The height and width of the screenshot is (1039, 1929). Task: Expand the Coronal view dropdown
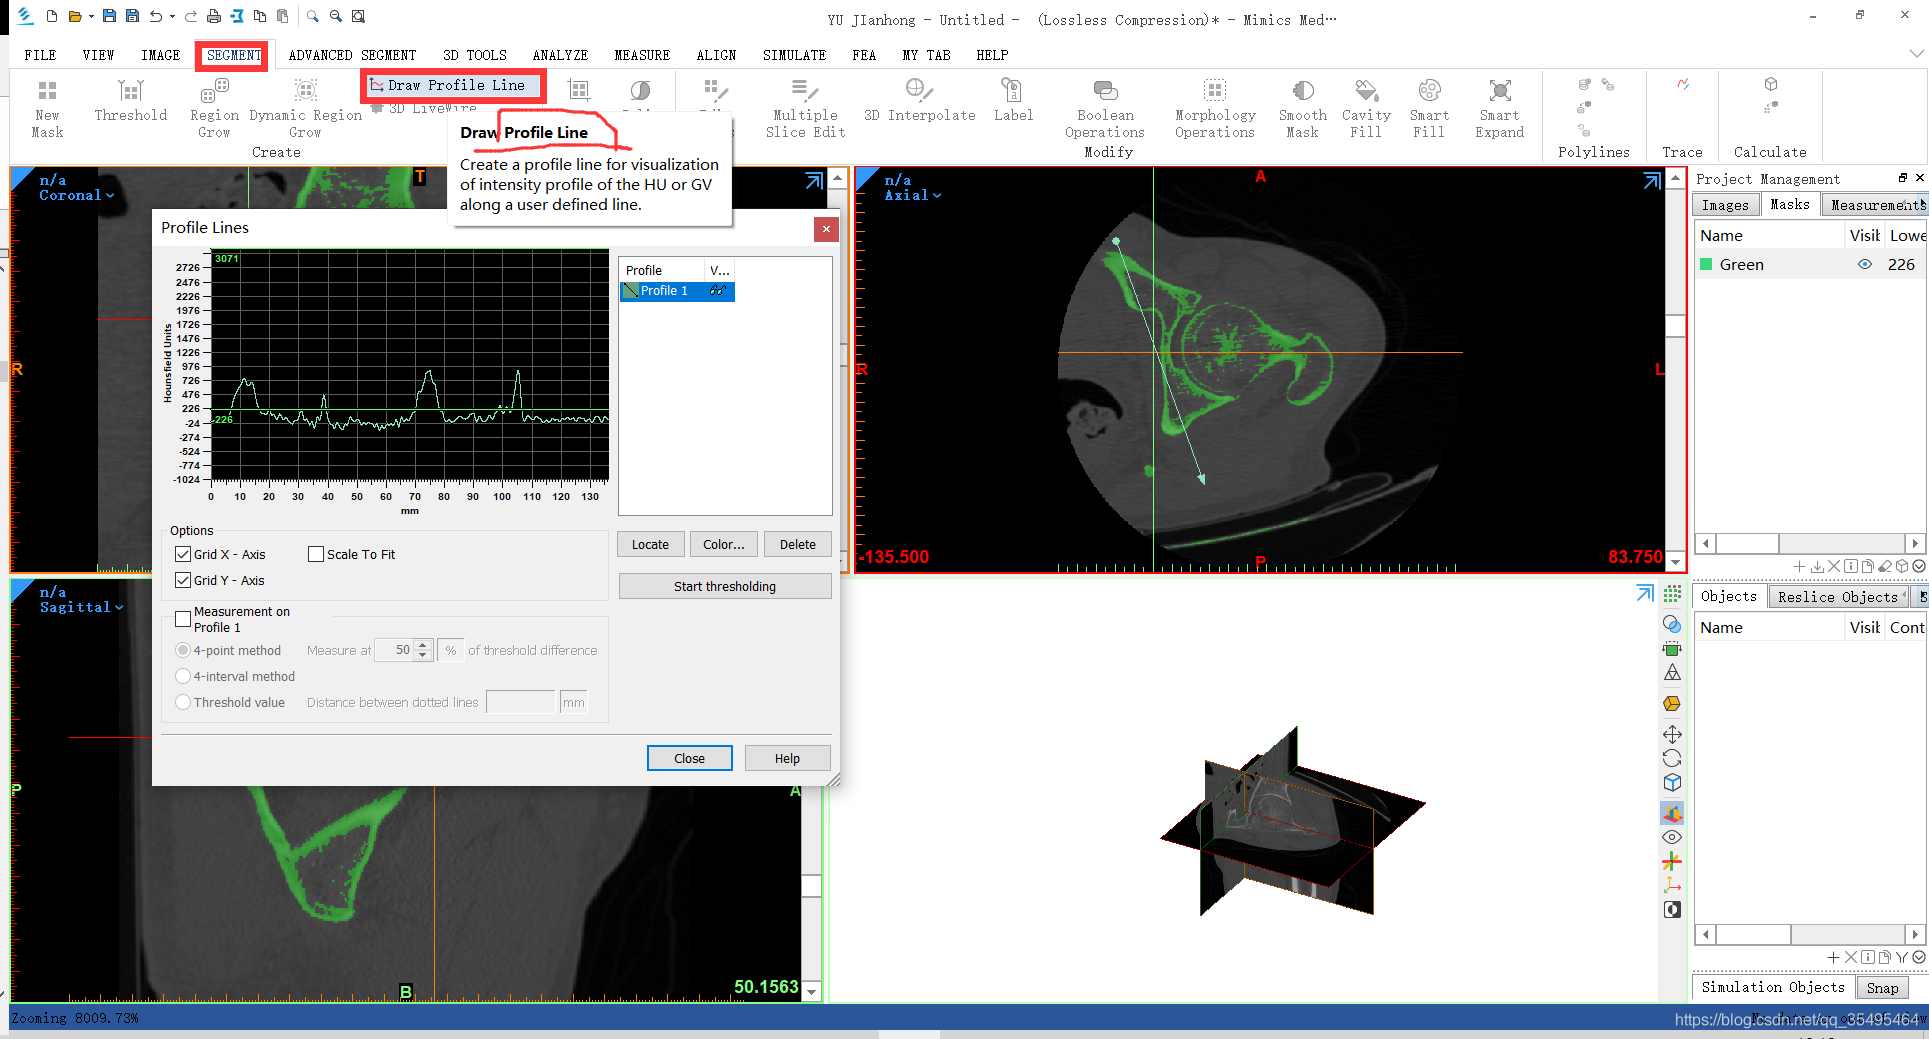point(110,196)
